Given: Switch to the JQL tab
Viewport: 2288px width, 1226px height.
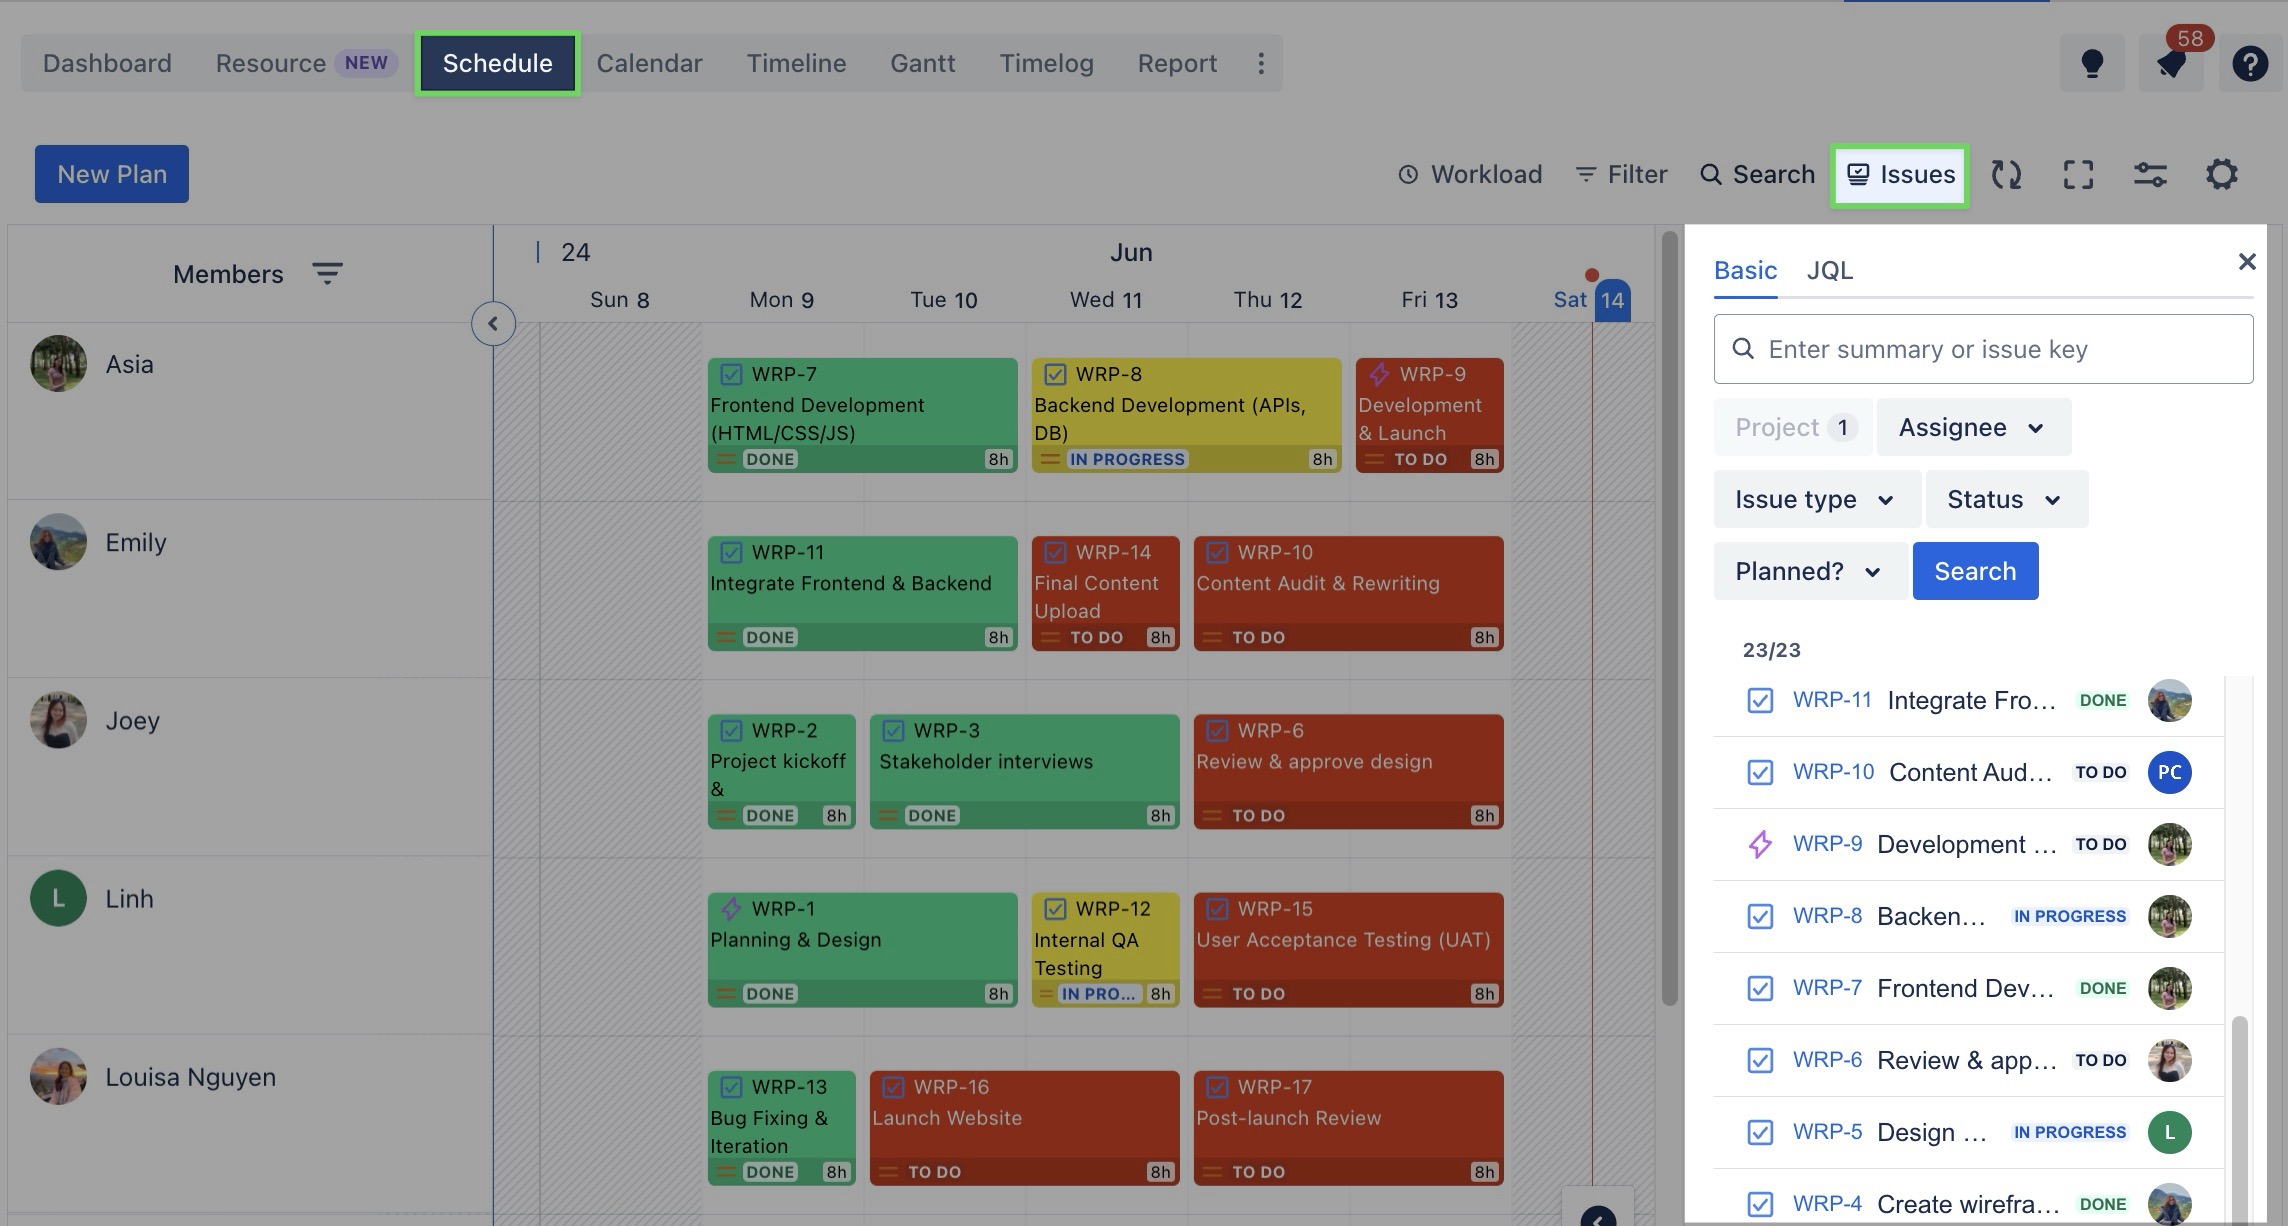Looking at the screenshot, I should 1829,270.
